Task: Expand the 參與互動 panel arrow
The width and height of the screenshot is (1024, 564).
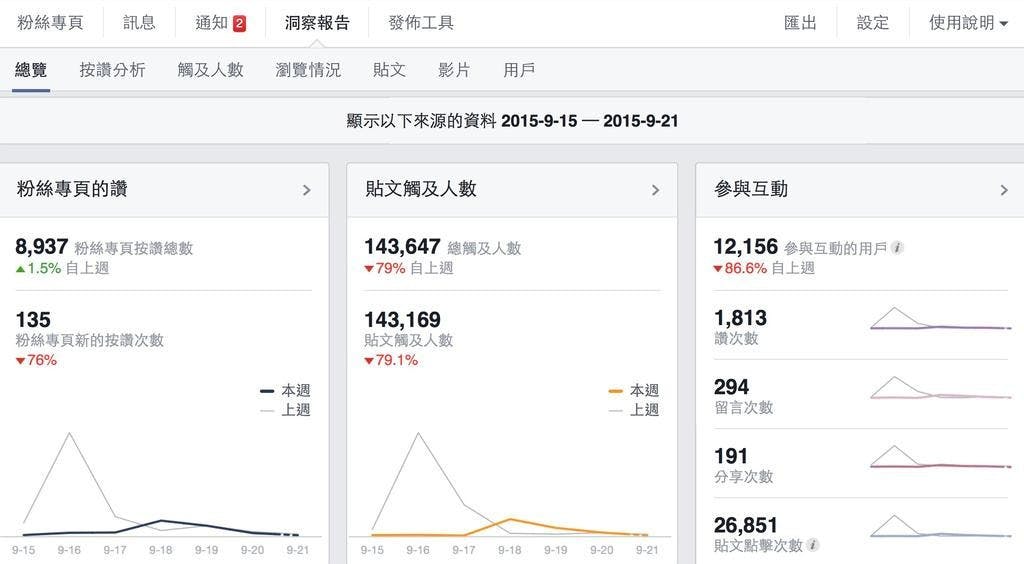Action: 1004,190
